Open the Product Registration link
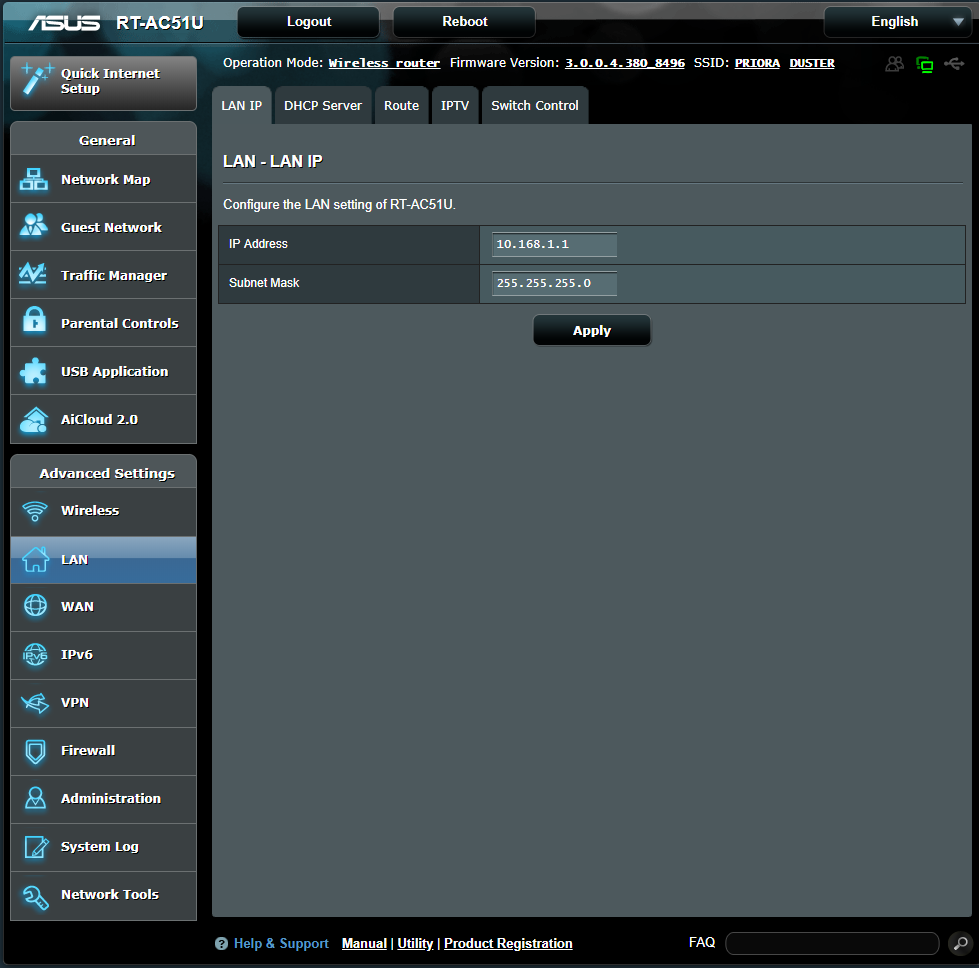This screenshot has width=979, height=968. point(508,944)
